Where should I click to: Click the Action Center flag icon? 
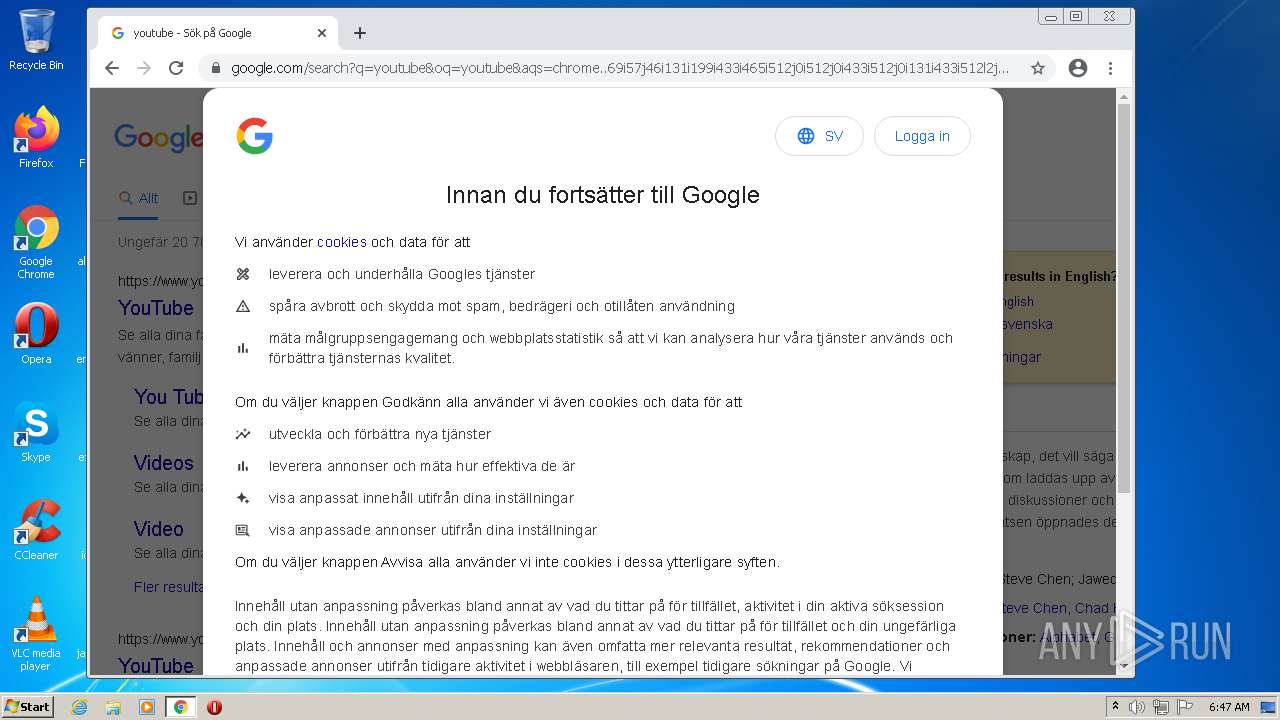click(1183, 707)
